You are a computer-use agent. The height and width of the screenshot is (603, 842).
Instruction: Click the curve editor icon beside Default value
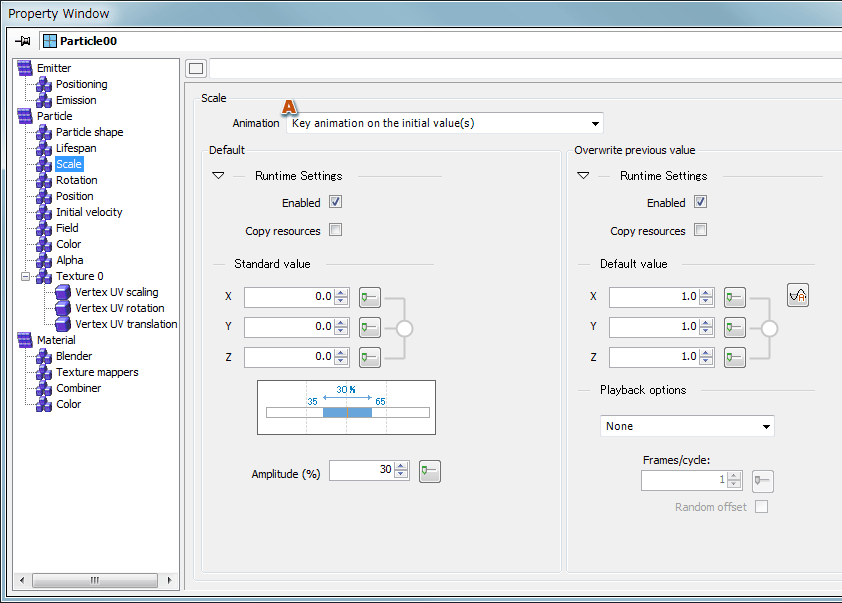click(798, 295)
